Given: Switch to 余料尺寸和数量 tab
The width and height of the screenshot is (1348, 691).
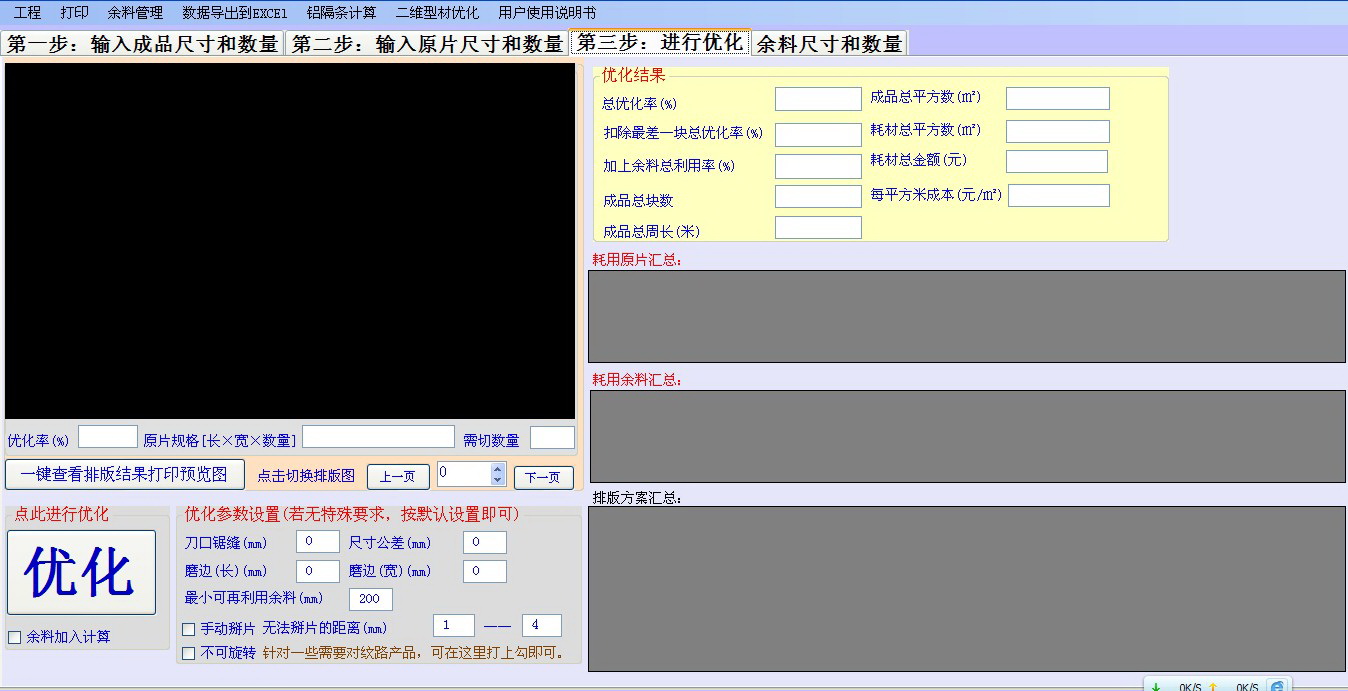Looking at the screenshot, I should (829, 44).
